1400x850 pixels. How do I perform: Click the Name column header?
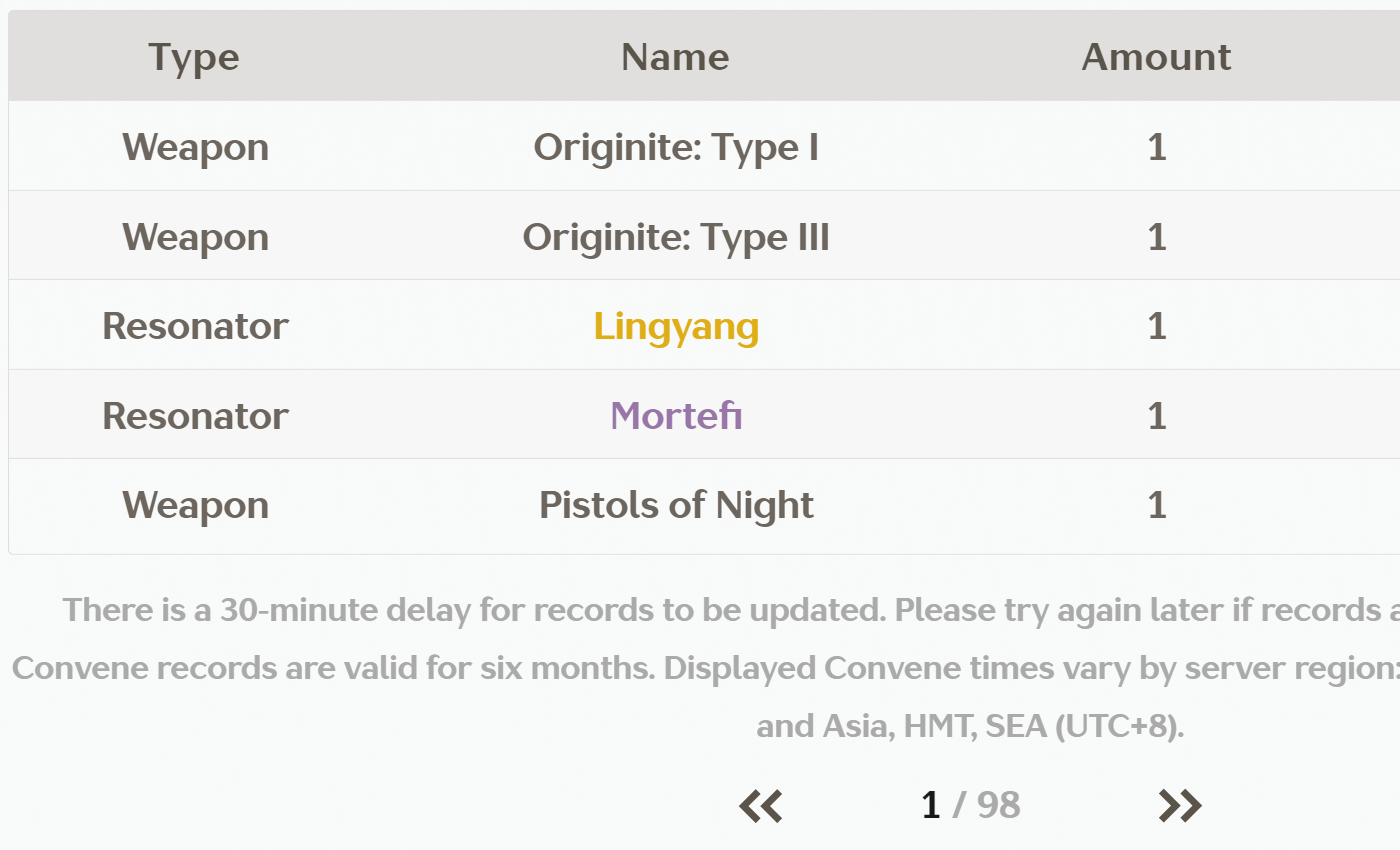tap(675, 57)
